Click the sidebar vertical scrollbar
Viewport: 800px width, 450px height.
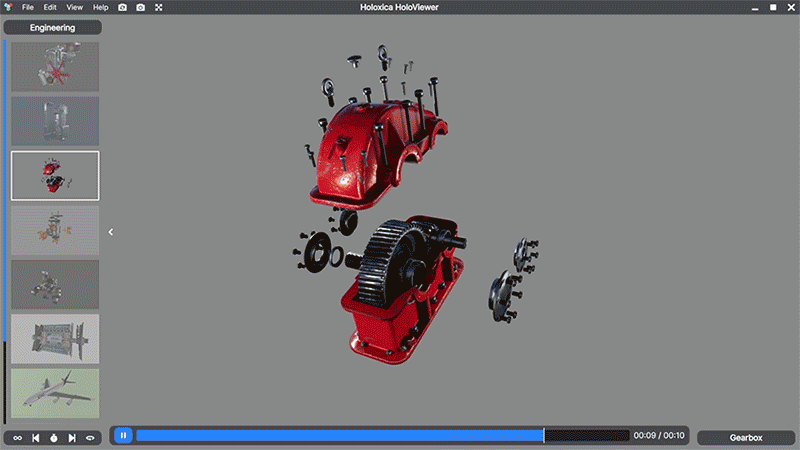(x=5, y=232)
